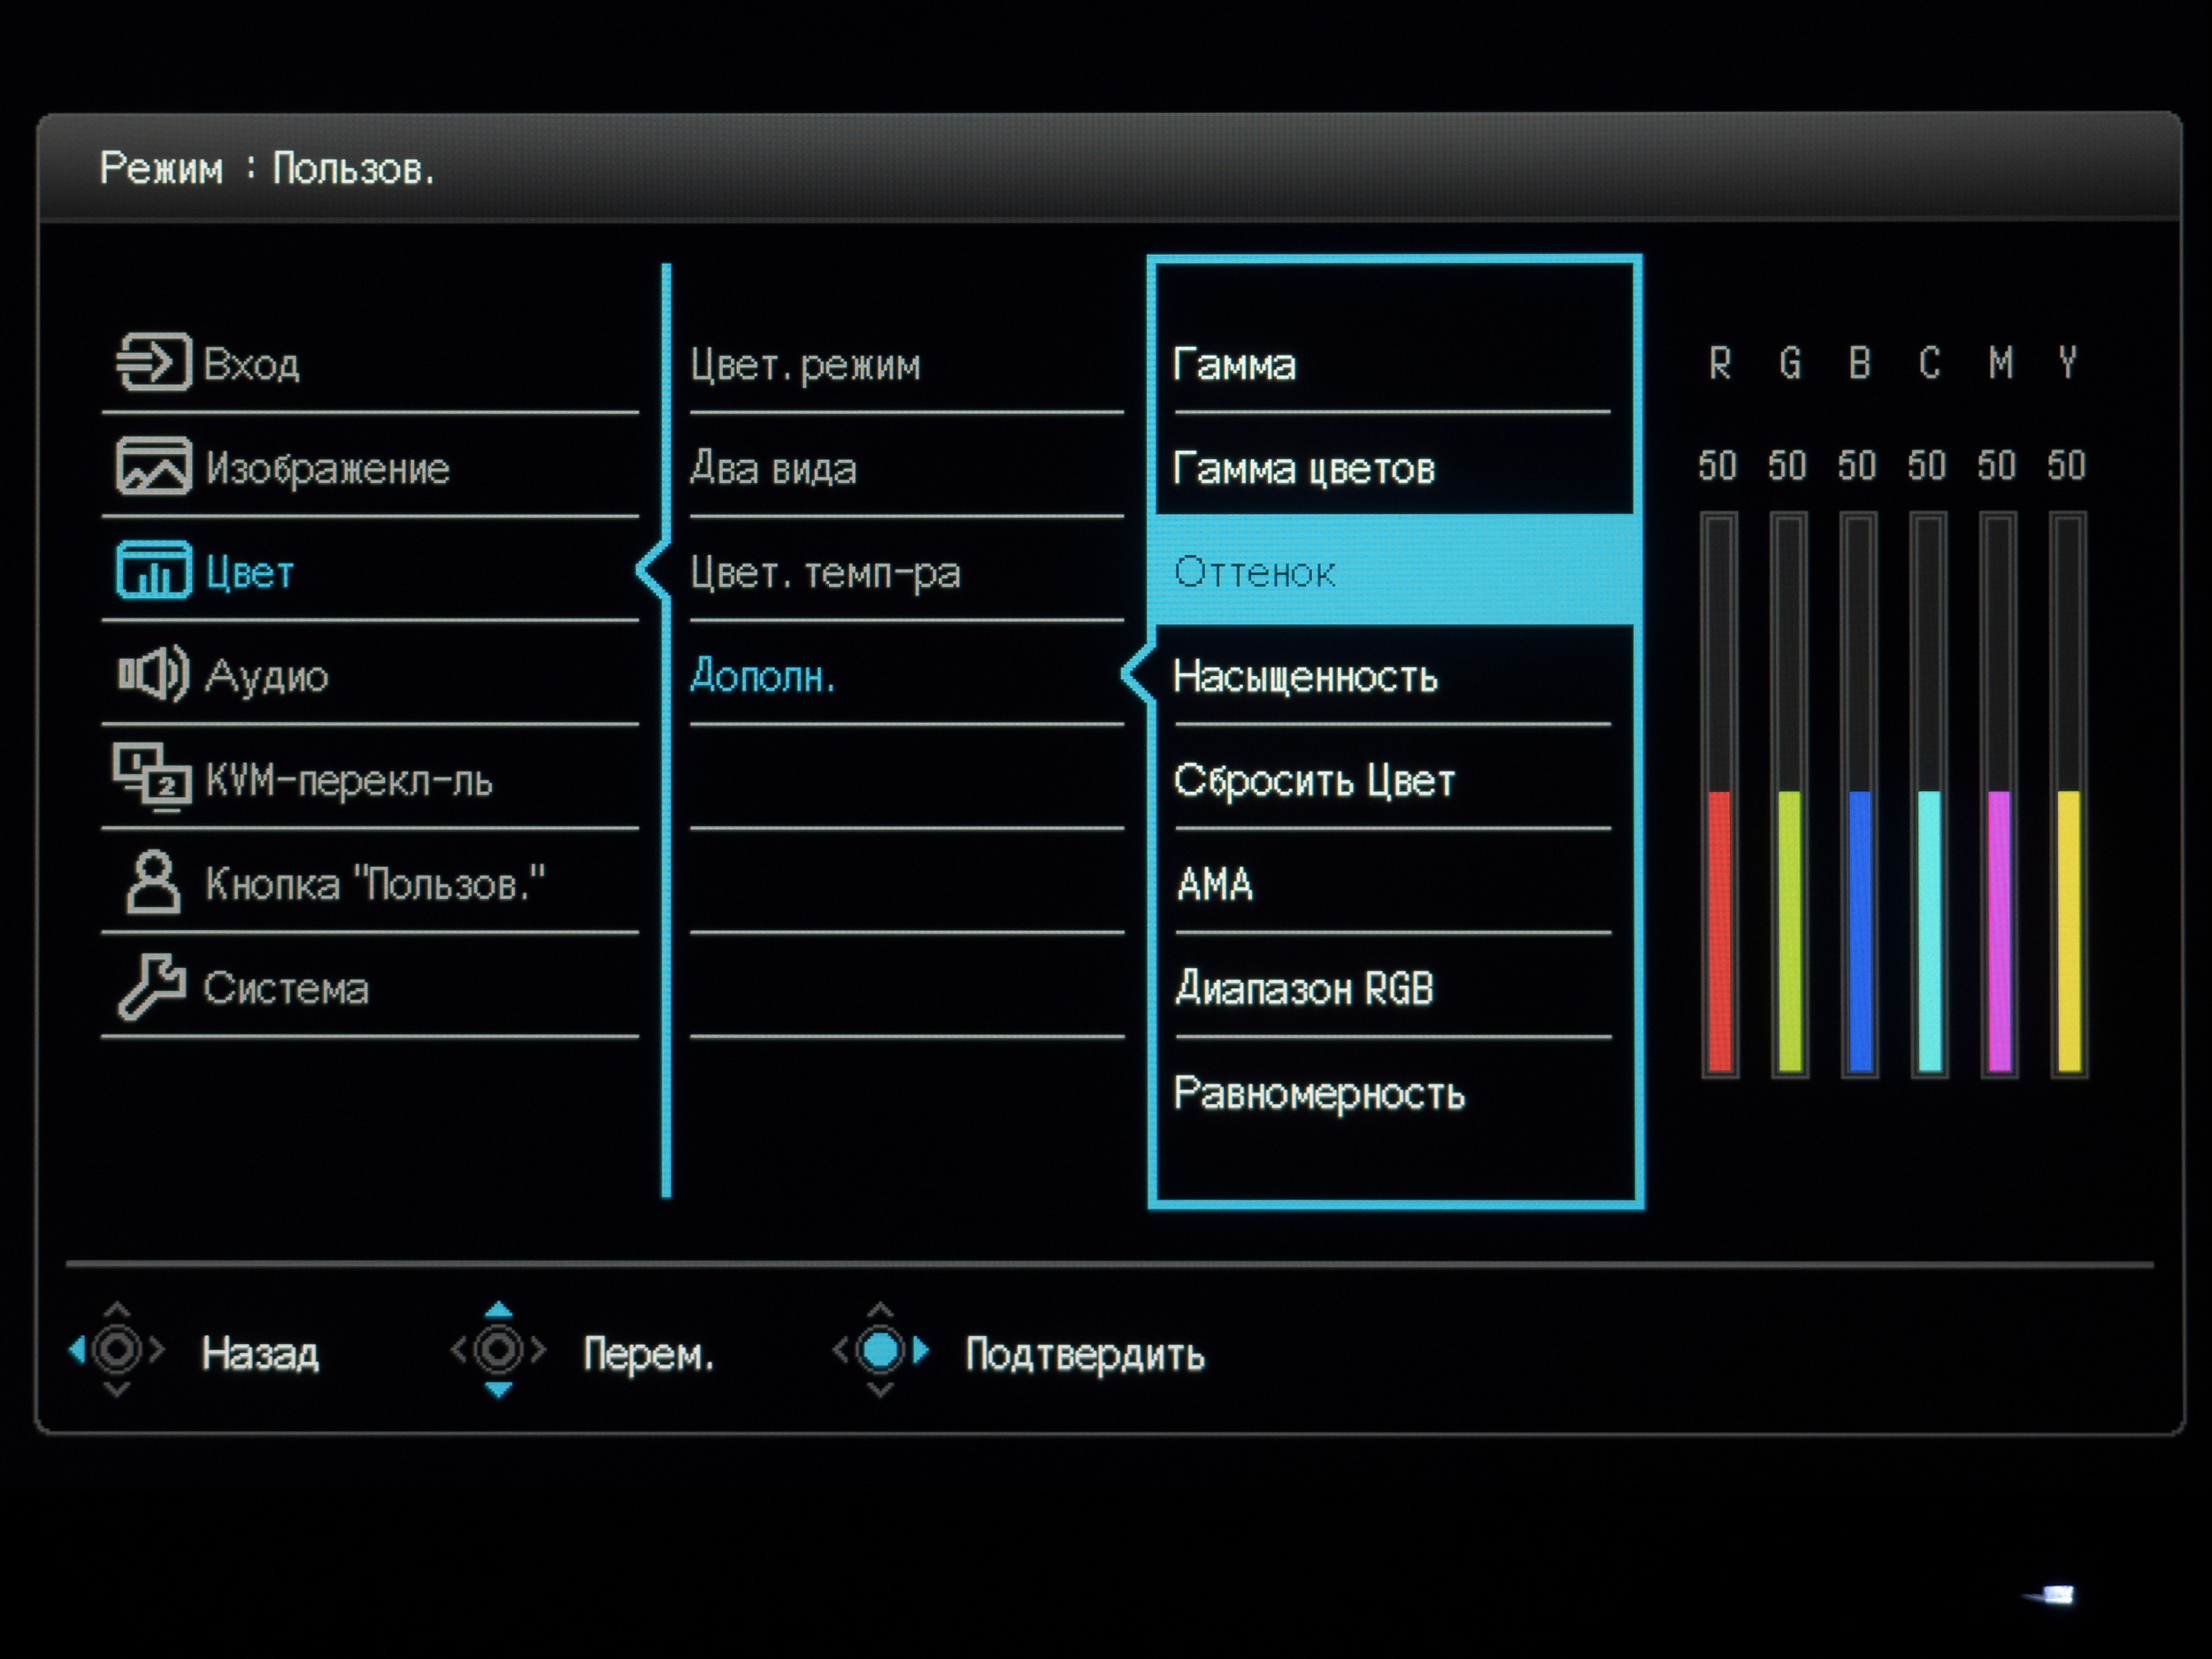2212x1659 pixels.
Task: Click the Цвет color chart icon
Action: (x=153, y=571)
